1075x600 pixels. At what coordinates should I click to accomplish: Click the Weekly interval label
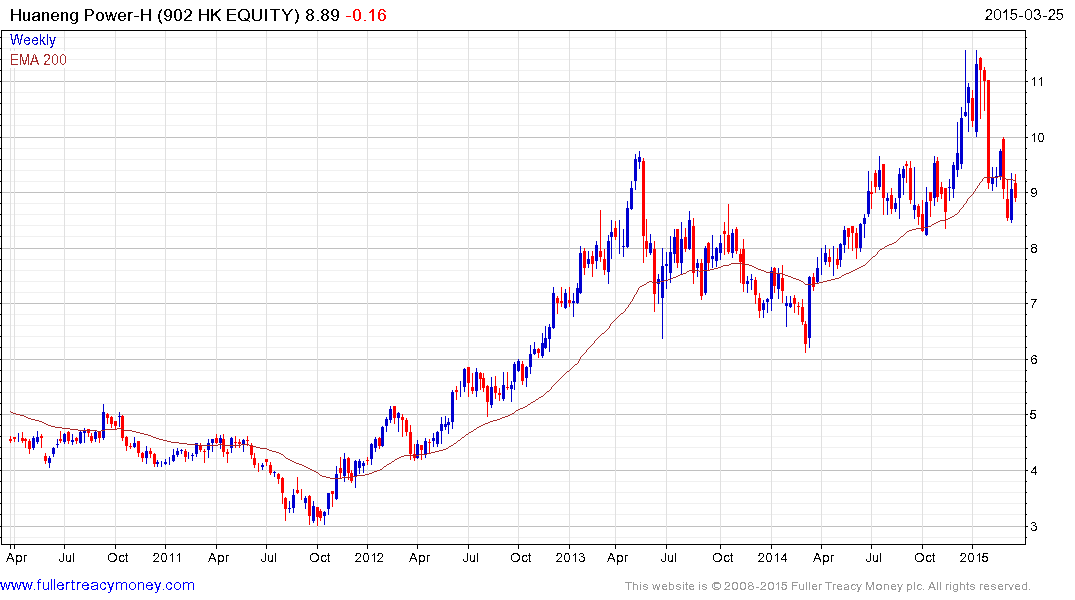tap(33, 40)
